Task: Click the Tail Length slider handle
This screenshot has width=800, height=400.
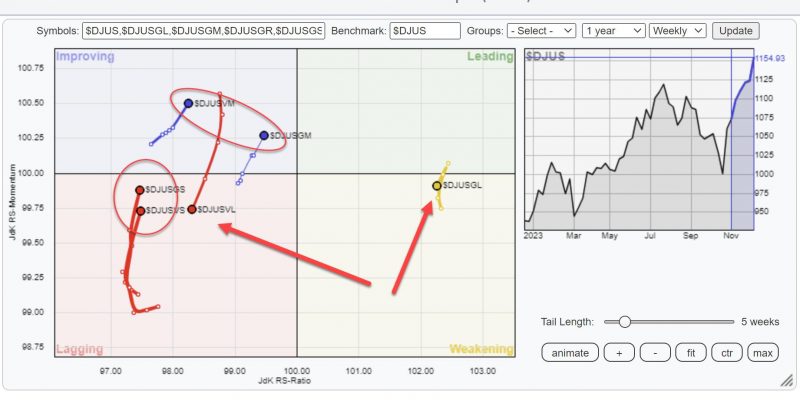Action: pyautogui.click(x=624, y=321)
